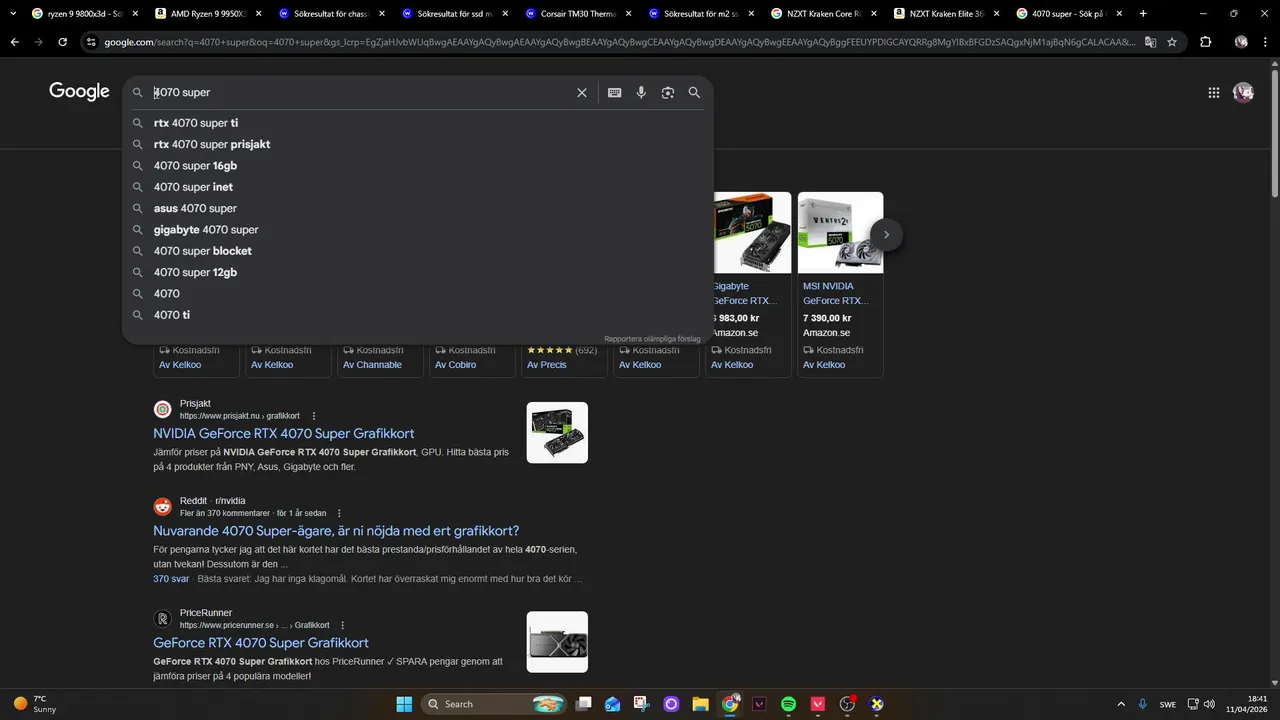Viewport: 1280px width, 720px height.
Task: Click the address bar URL
Action: 620,42
